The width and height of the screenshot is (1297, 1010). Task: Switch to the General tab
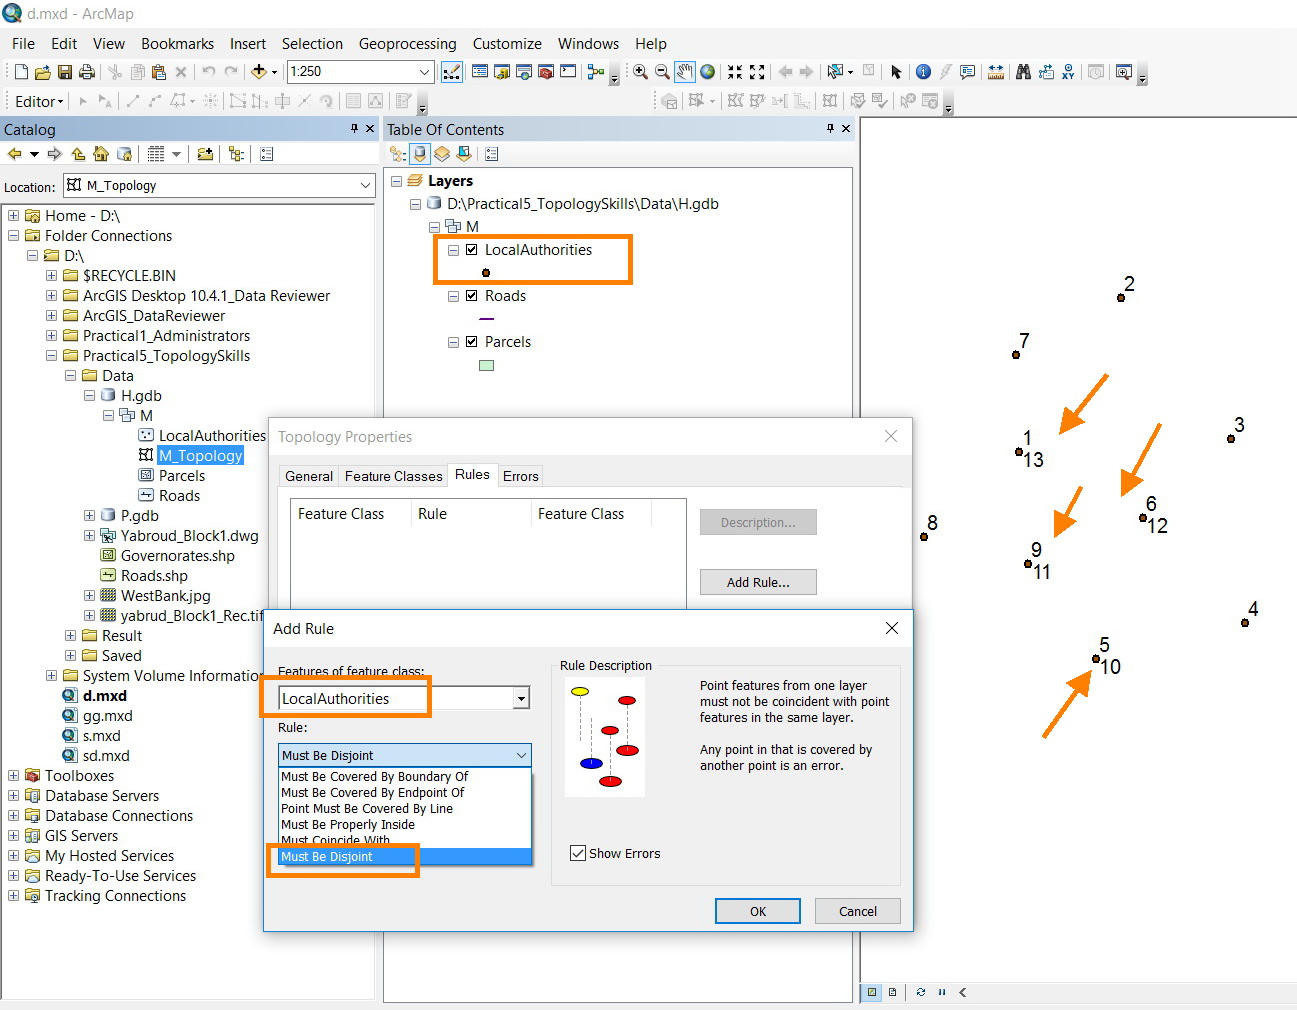(x=309, y=476)
